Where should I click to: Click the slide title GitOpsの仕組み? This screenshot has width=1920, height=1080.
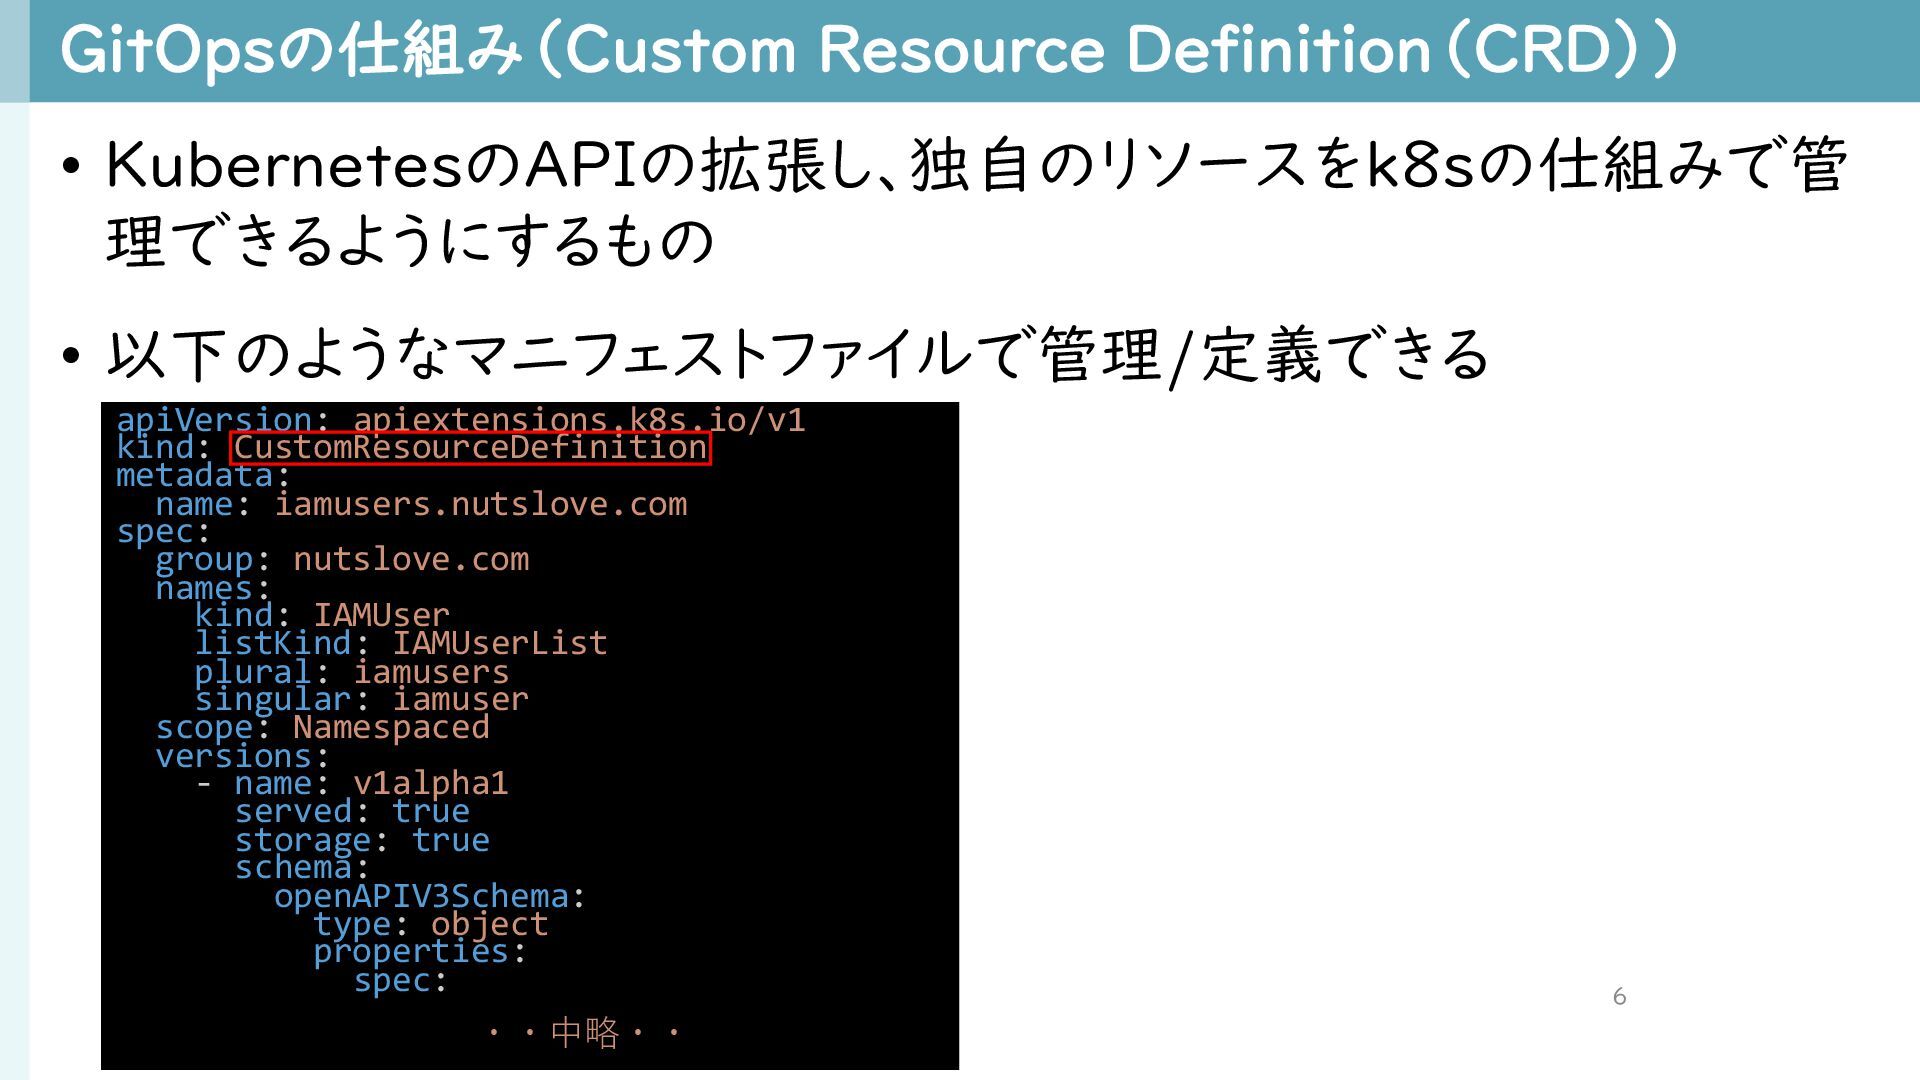click(x=290, y=50)
